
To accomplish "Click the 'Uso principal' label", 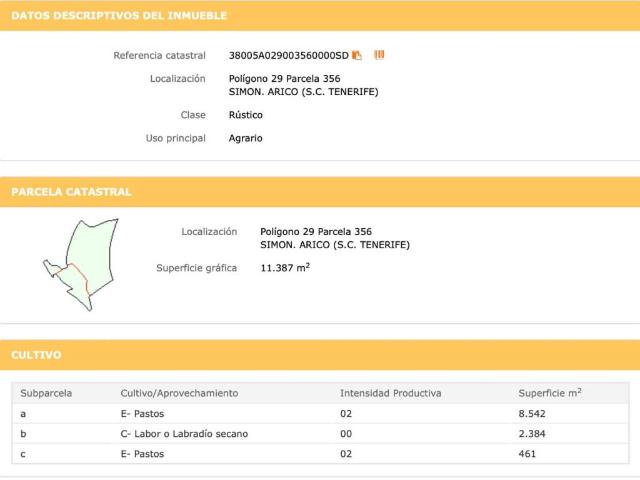I will (x=176, y=138).
